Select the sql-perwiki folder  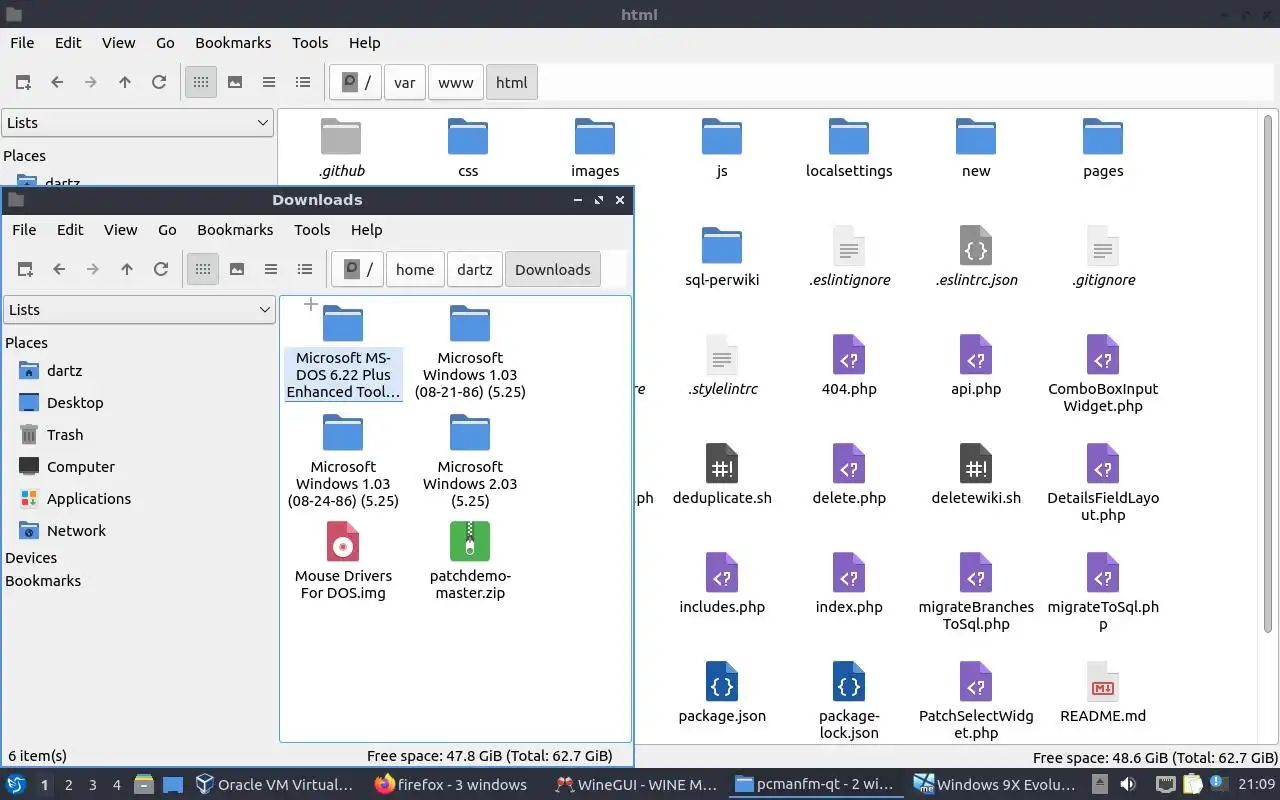pos(722,256)
